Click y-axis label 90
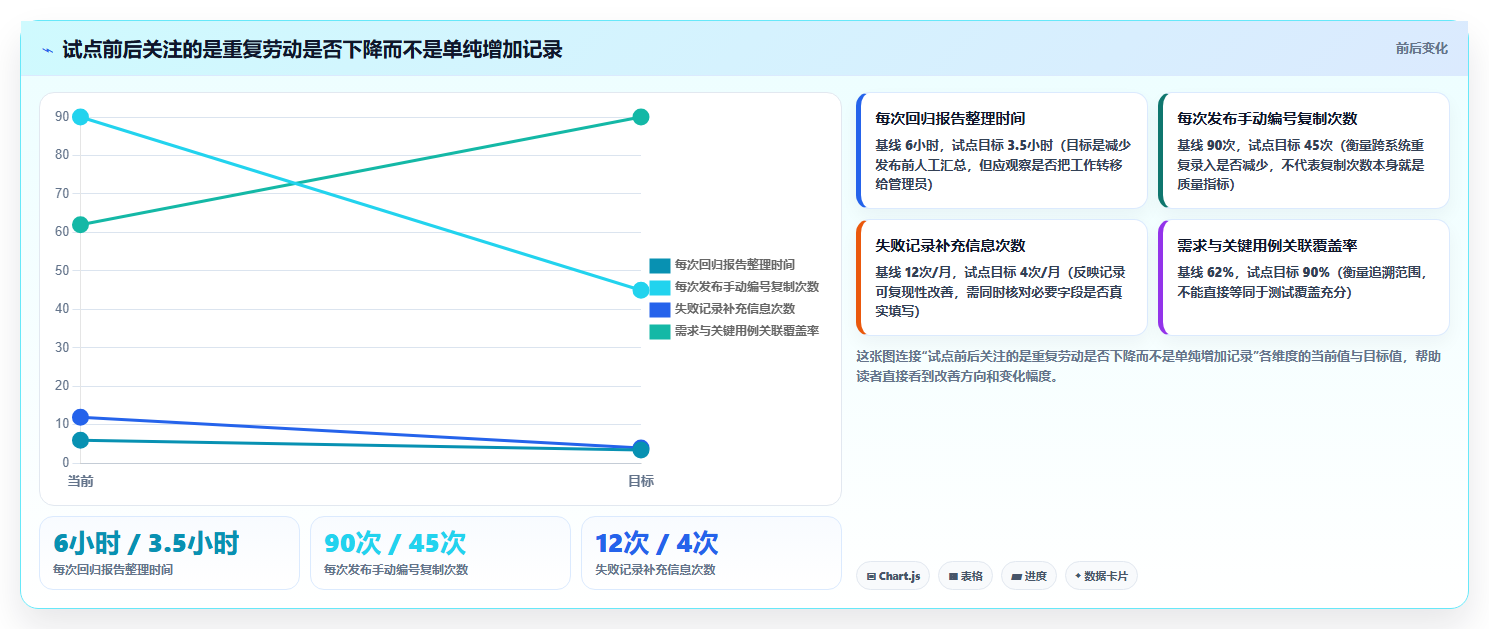Screen dimensions: 1489x629 (62, 117)
